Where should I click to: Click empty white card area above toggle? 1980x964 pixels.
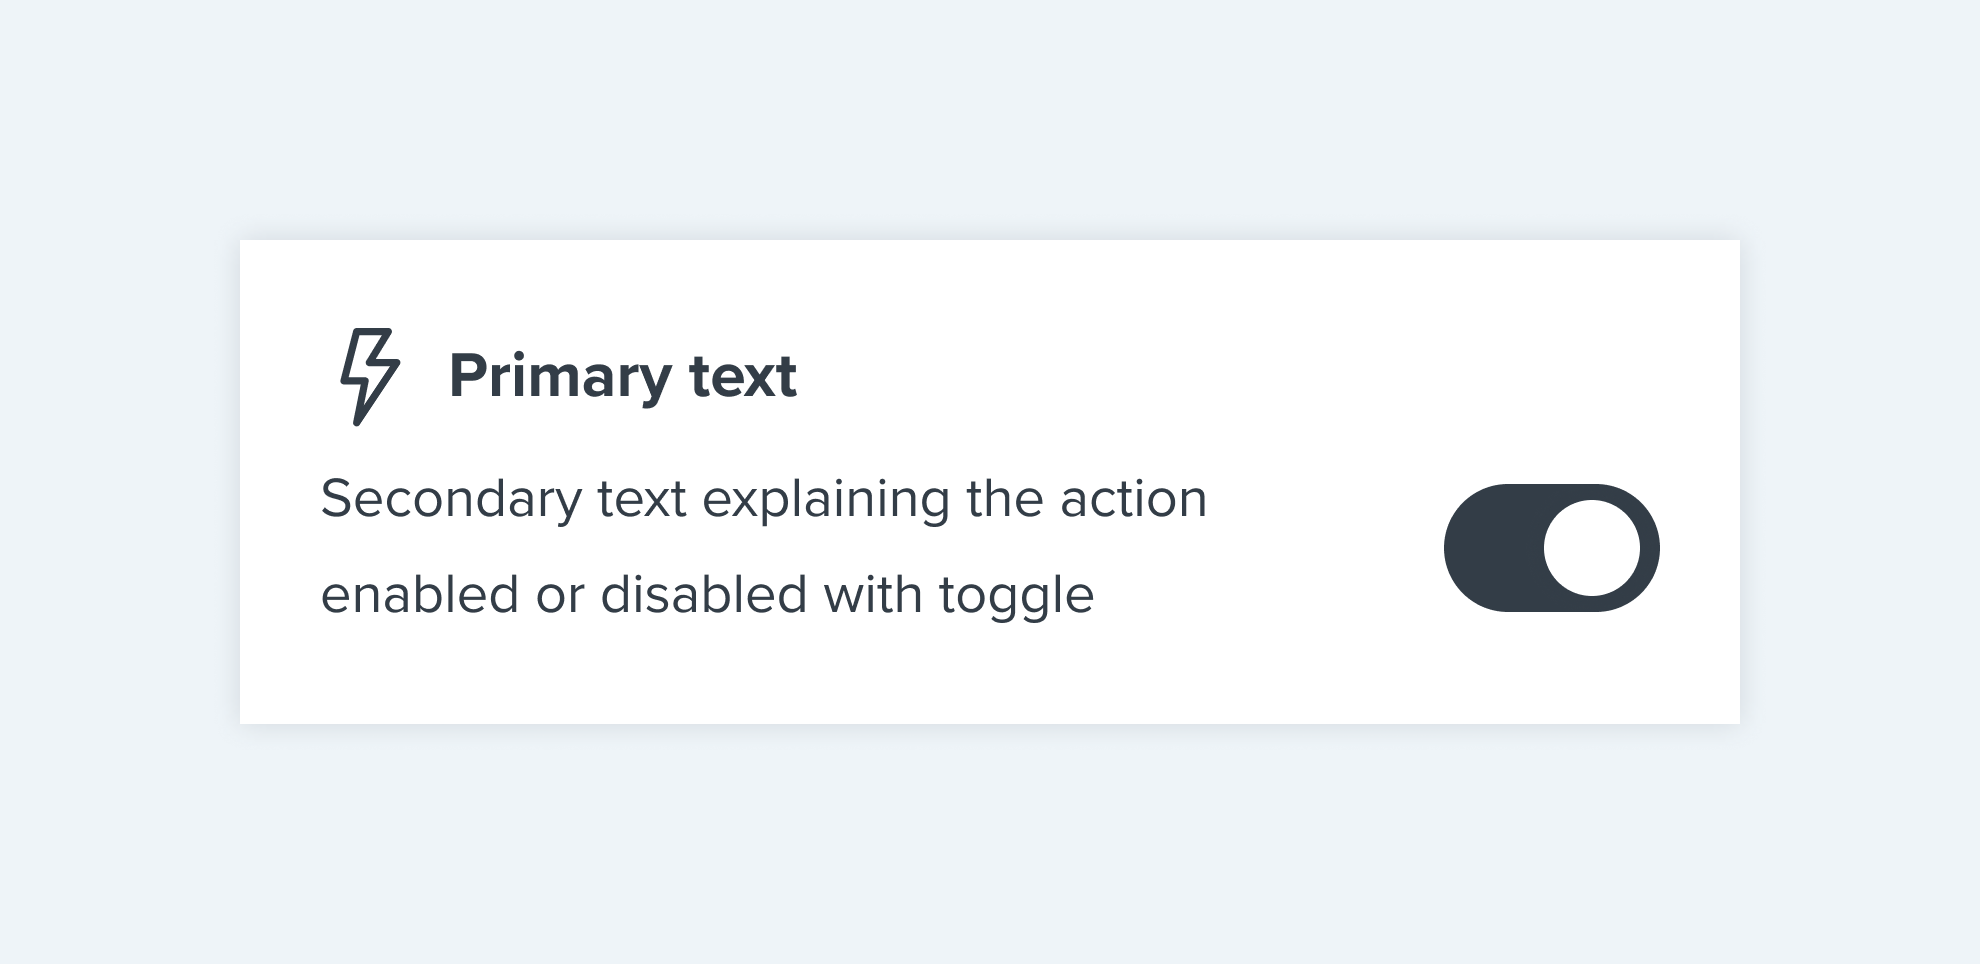point(1551,360)
